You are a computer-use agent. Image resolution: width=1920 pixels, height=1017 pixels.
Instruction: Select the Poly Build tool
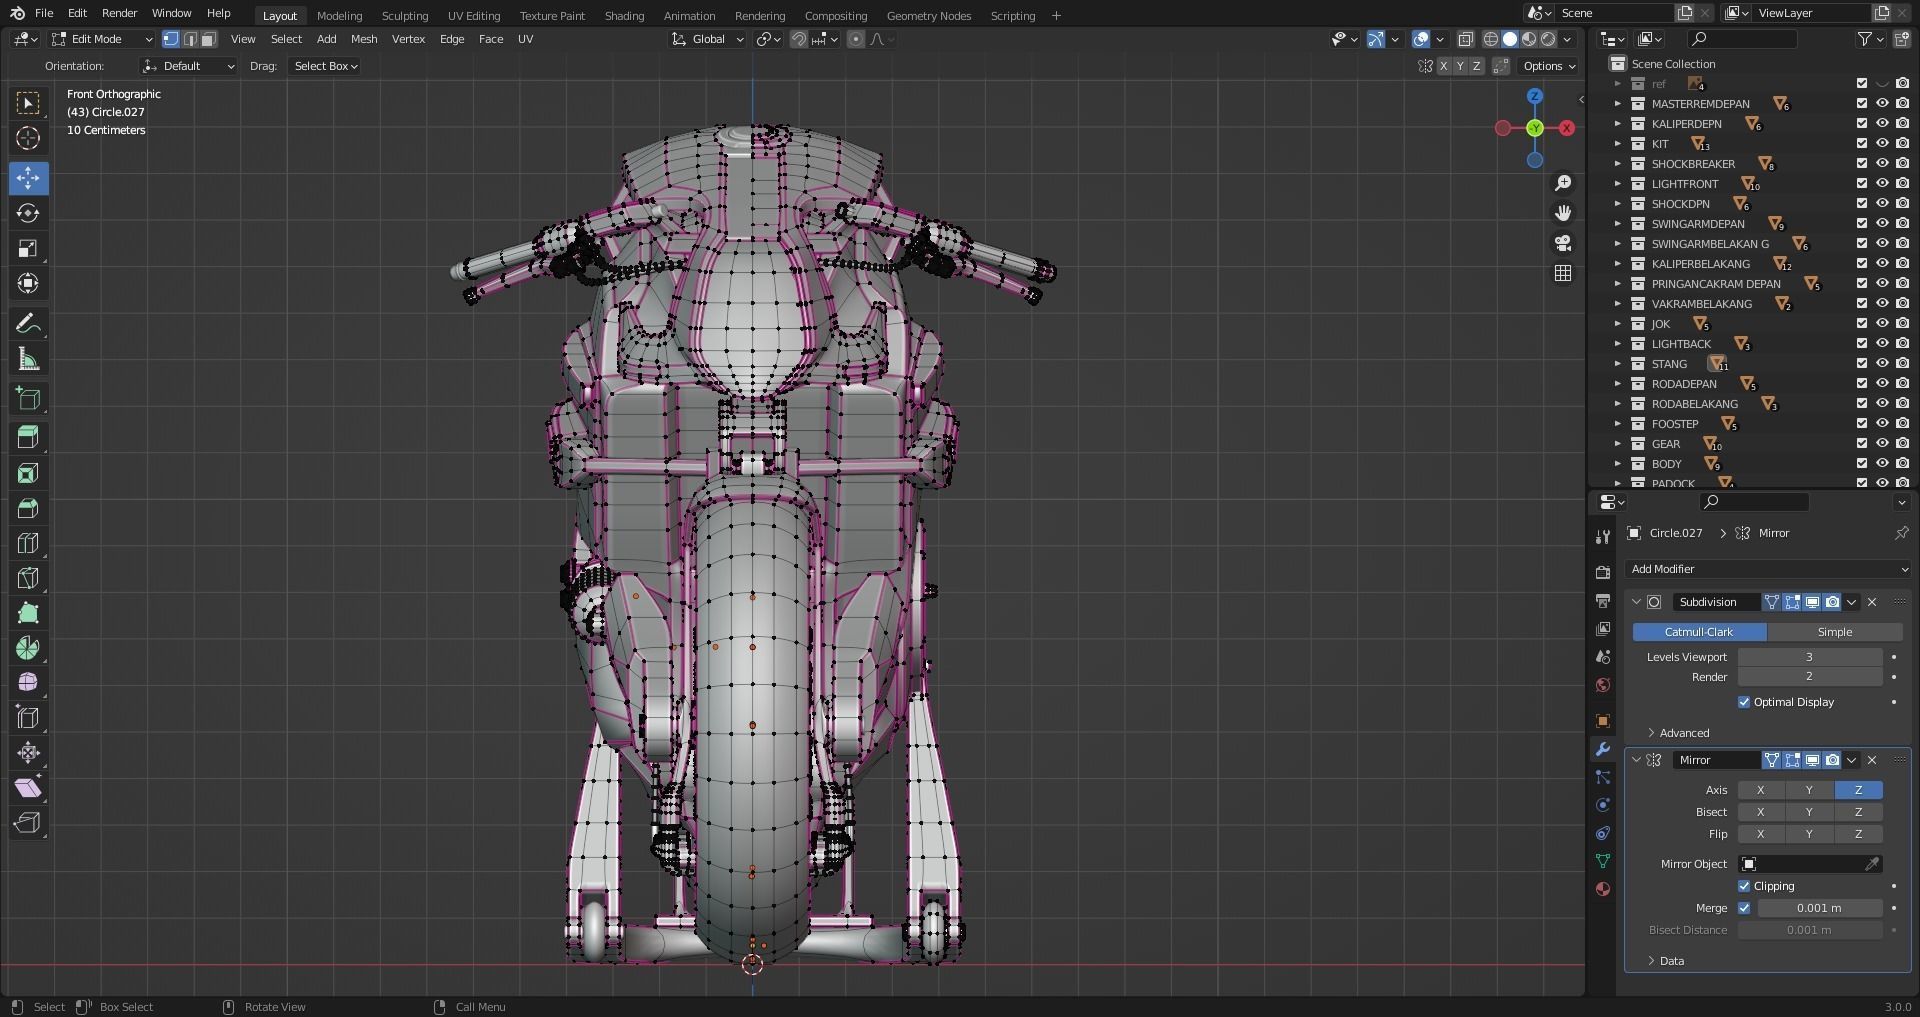click(28, 613)
